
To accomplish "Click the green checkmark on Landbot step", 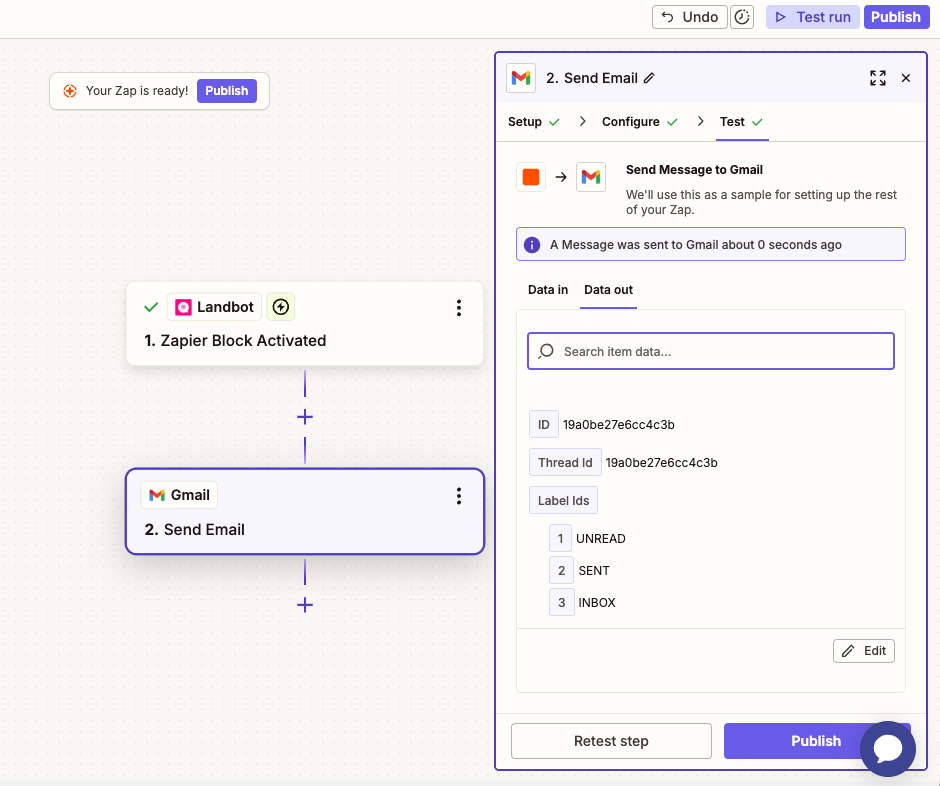I will 151,308.
